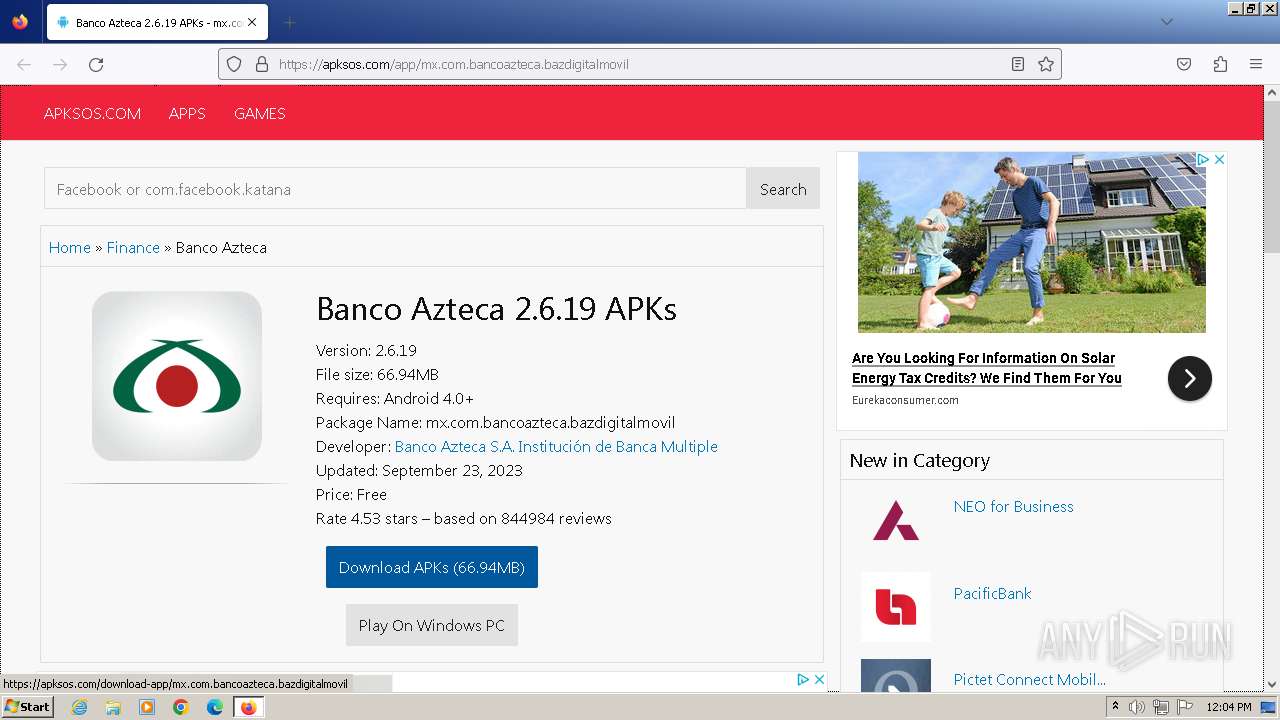Screen dimensions: 1280x720
Task: Click the app search input field
Action: (395, 188)
